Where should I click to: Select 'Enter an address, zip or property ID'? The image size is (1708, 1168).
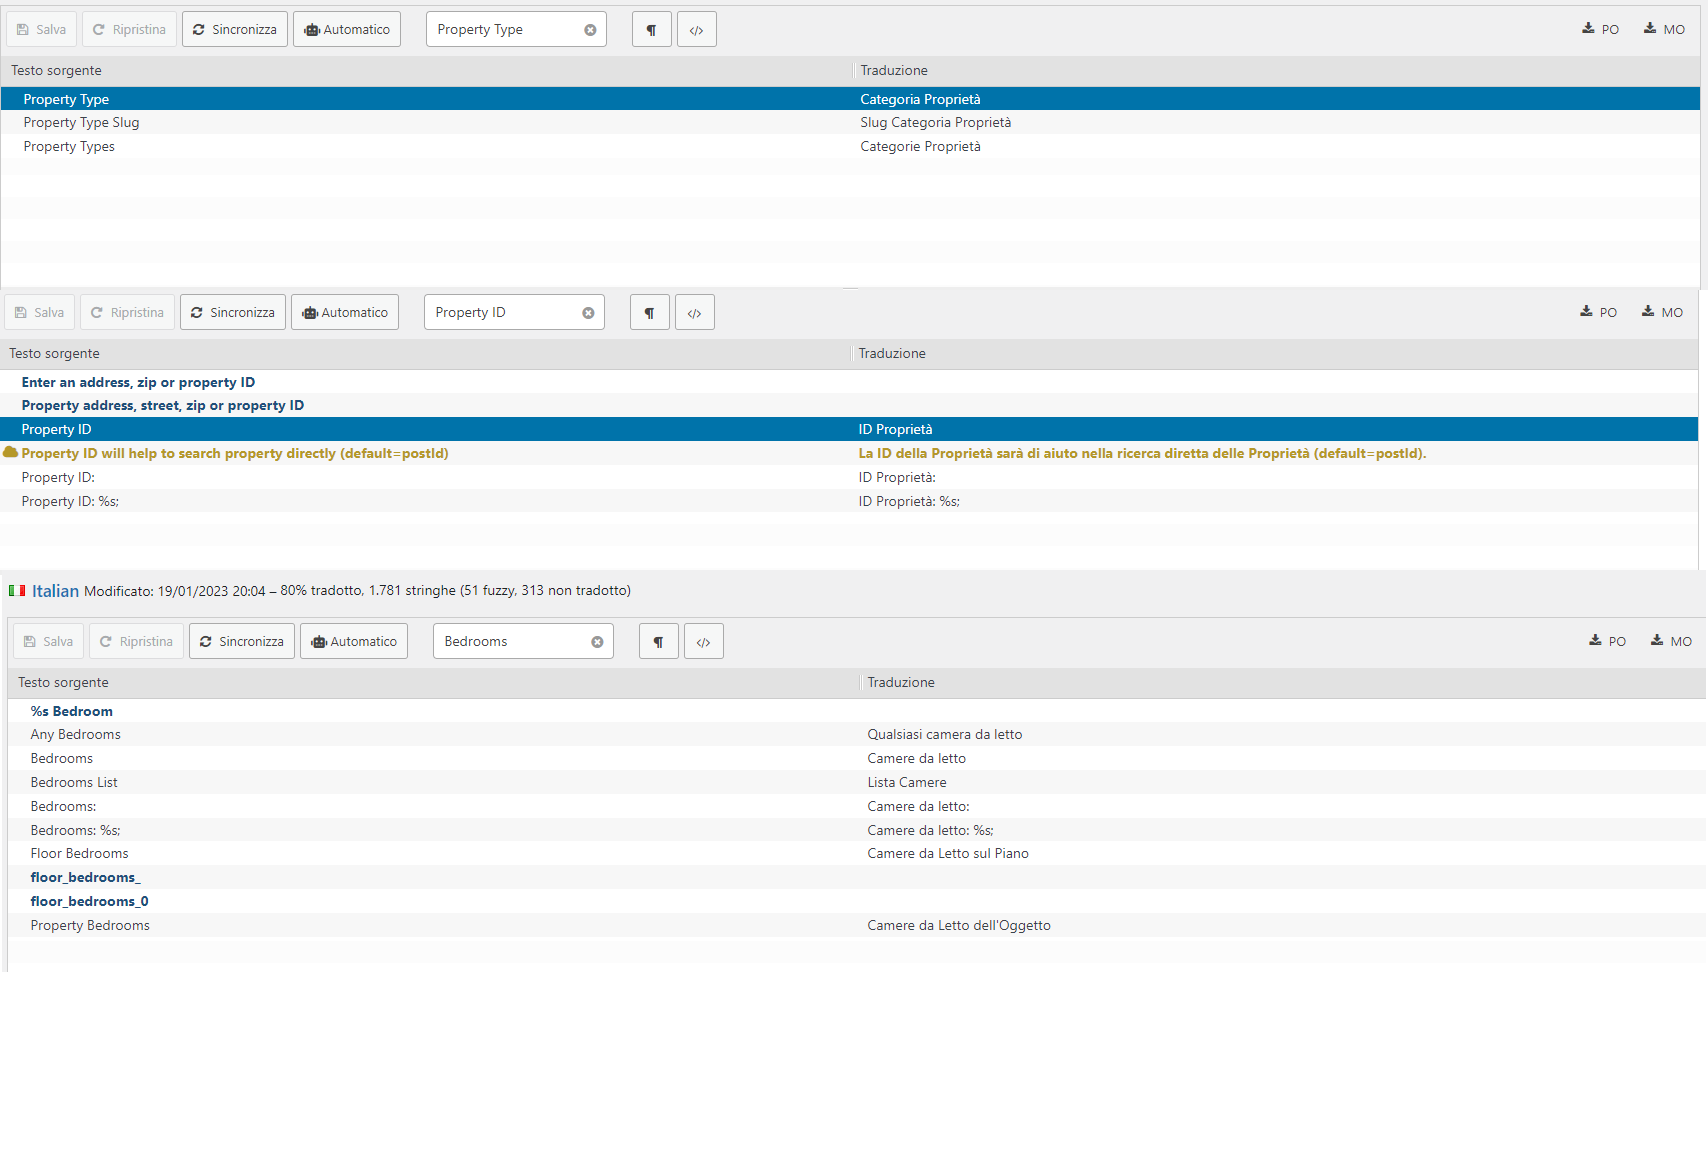pos(138,383)
